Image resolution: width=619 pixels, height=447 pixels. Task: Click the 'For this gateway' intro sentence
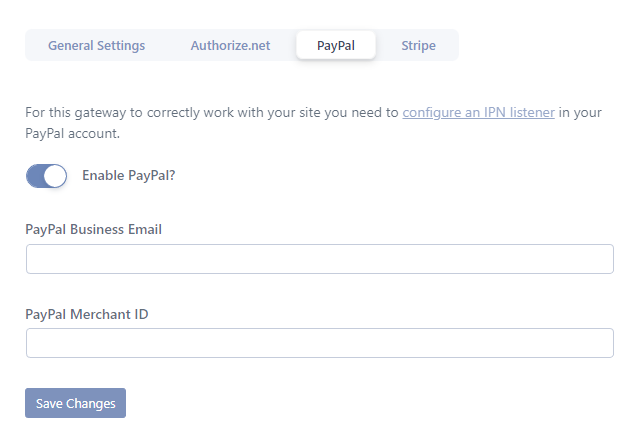pos(313,123)
